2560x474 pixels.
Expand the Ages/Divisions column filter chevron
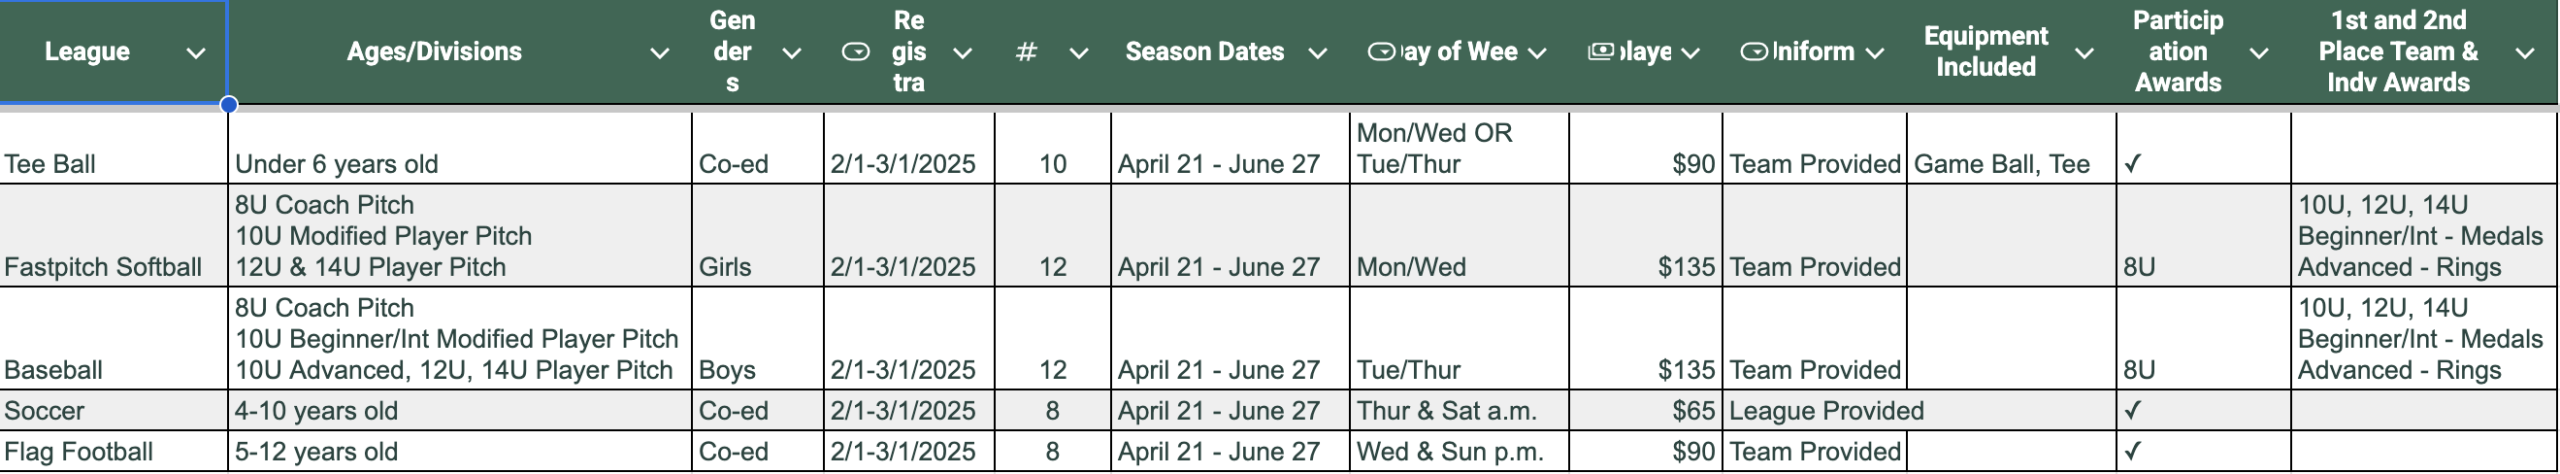pyautogui.click(x=660, y=53)
